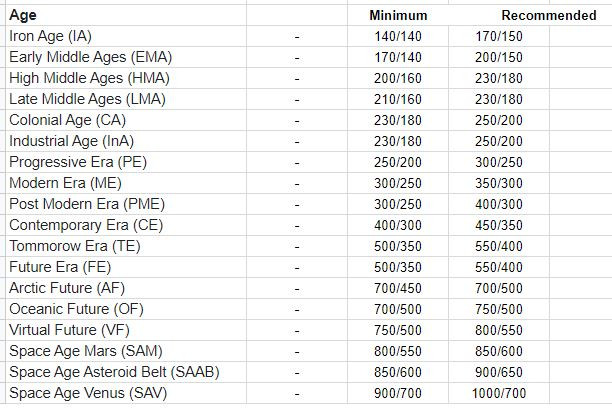Select the Future Era (FE) cell

(126, 267)
